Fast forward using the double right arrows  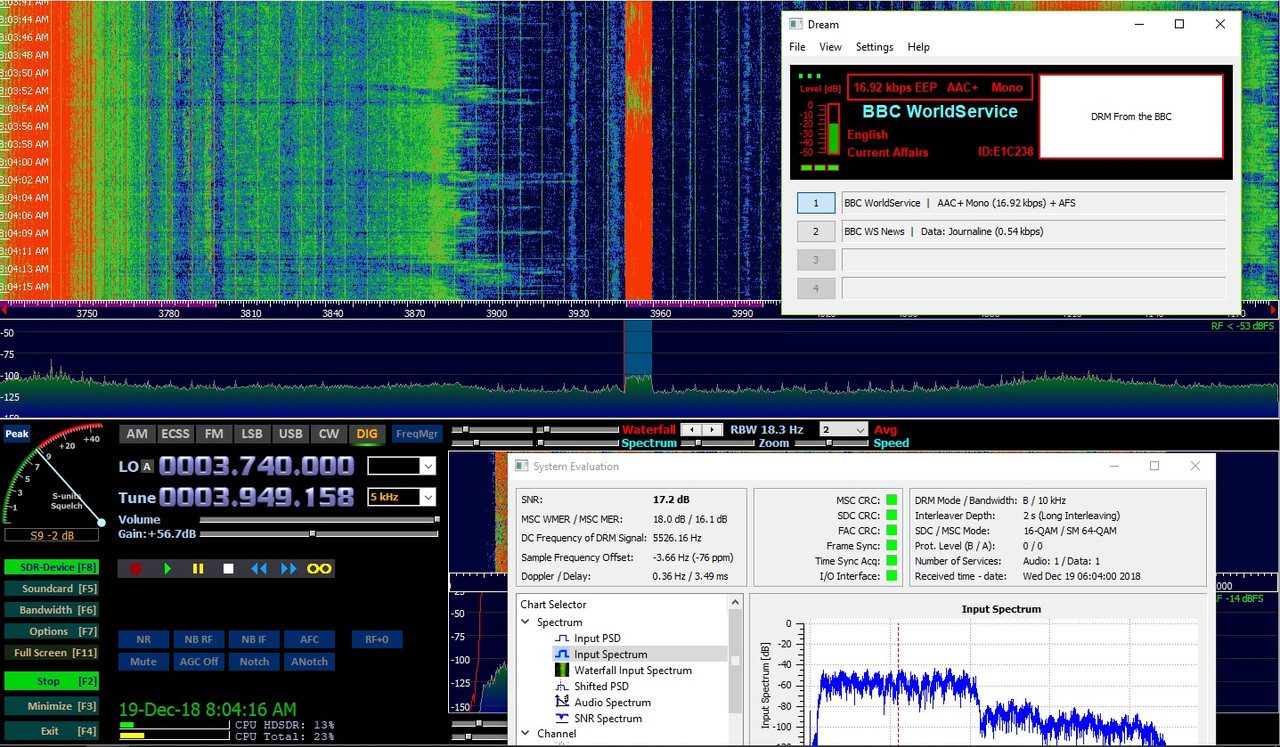click(x=289, y=568)
